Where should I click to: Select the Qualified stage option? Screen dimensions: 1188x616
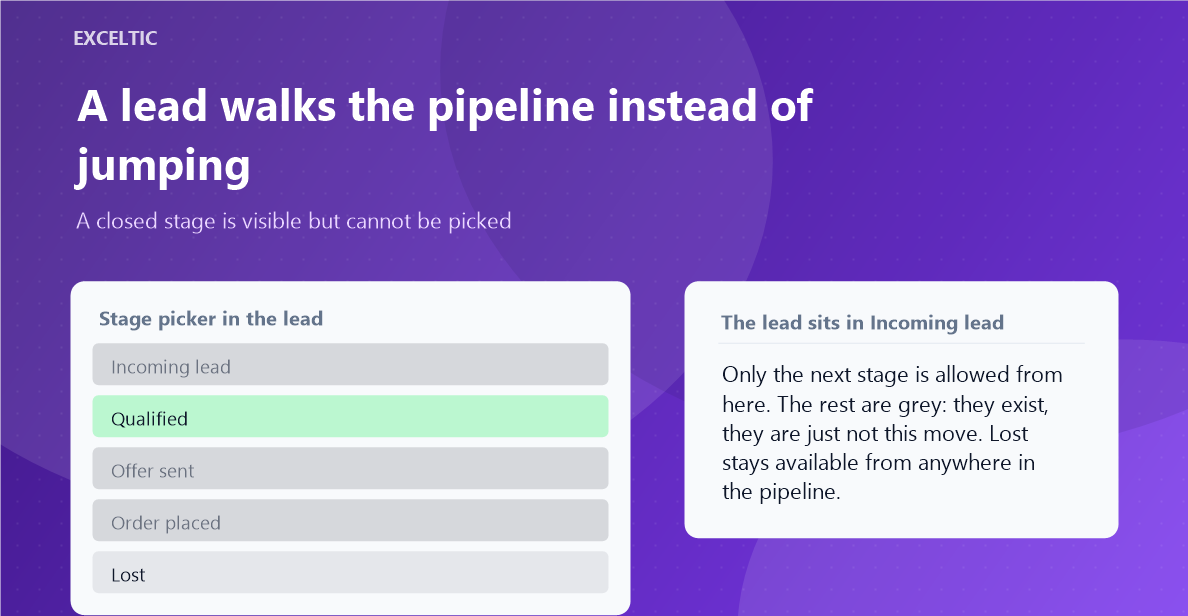pos(350,416)
